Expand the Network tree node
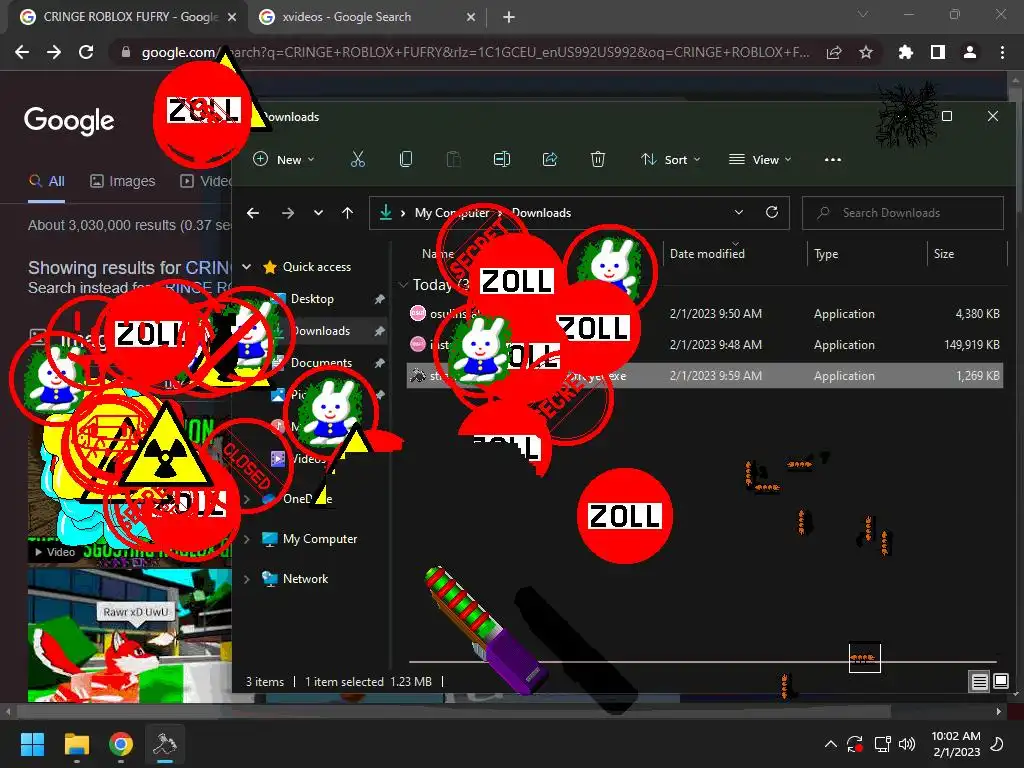The image size is (1024, 768). click(x=247, y=579)
